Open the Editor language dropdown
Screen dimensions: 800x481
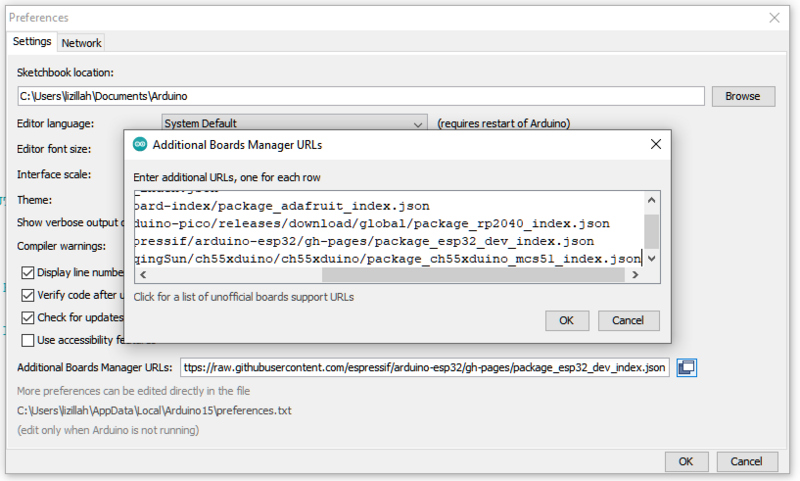(294, 123)
